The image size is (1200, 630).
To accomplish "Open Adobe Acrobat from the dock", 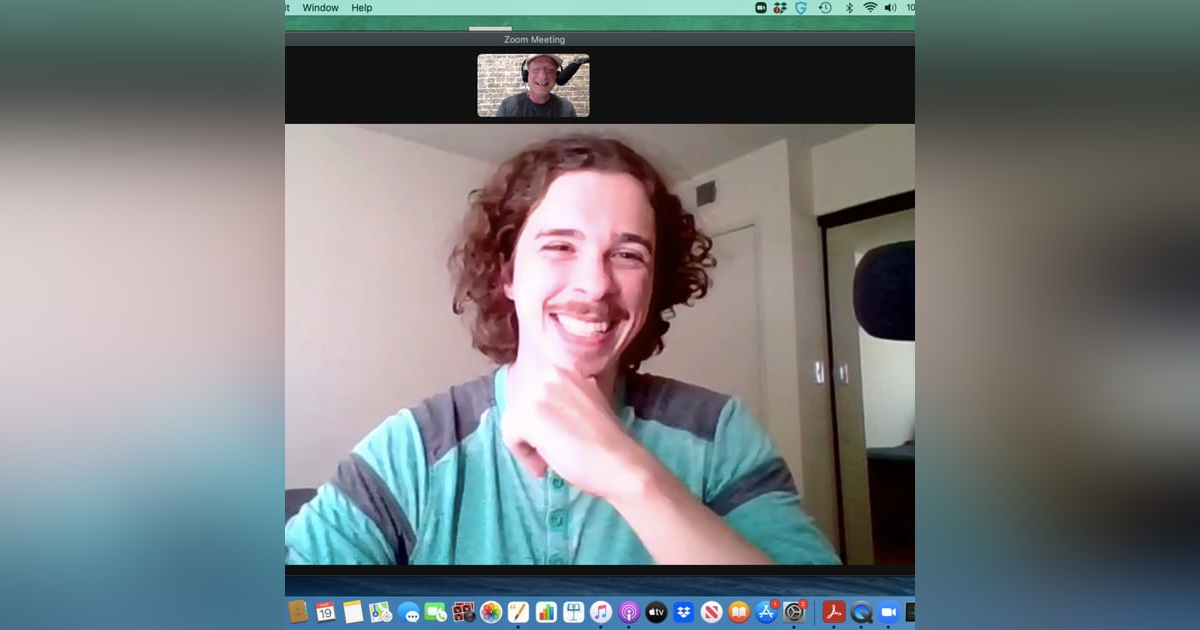I will pyautogui.click(x=834, y=612).
